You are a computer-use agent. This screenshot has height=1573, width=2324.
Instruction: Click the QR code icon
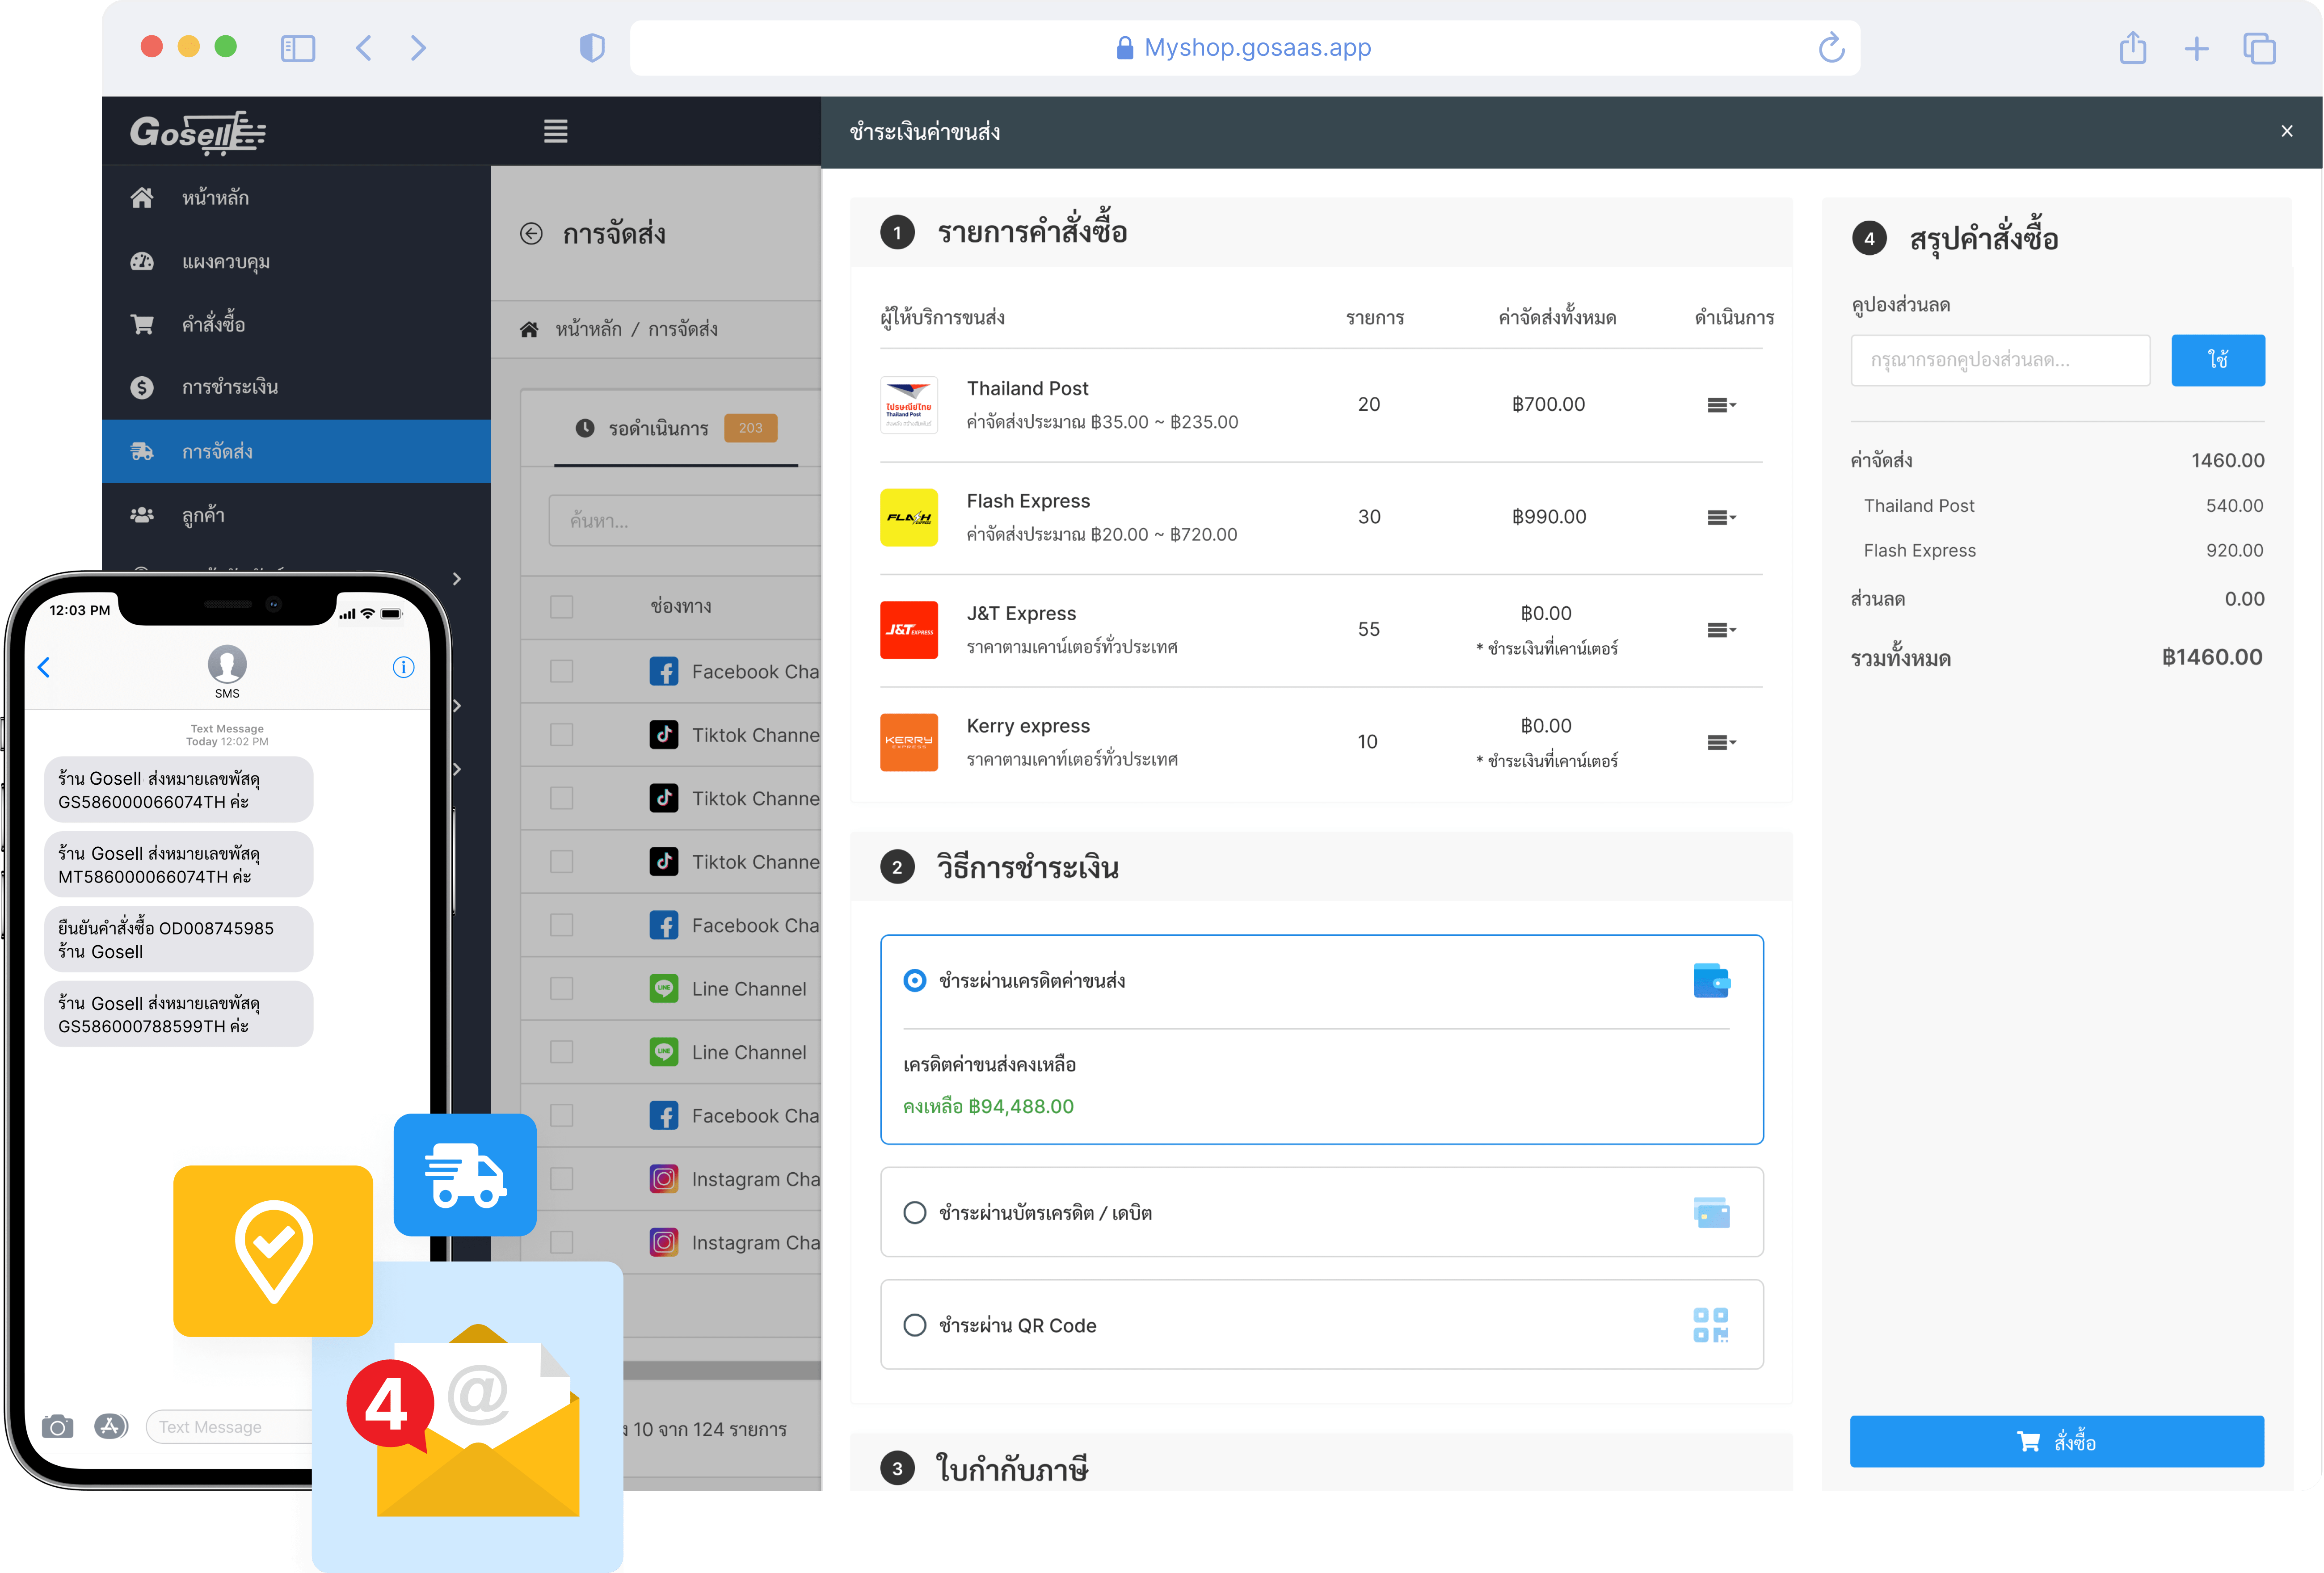tap(1711, 1325)
